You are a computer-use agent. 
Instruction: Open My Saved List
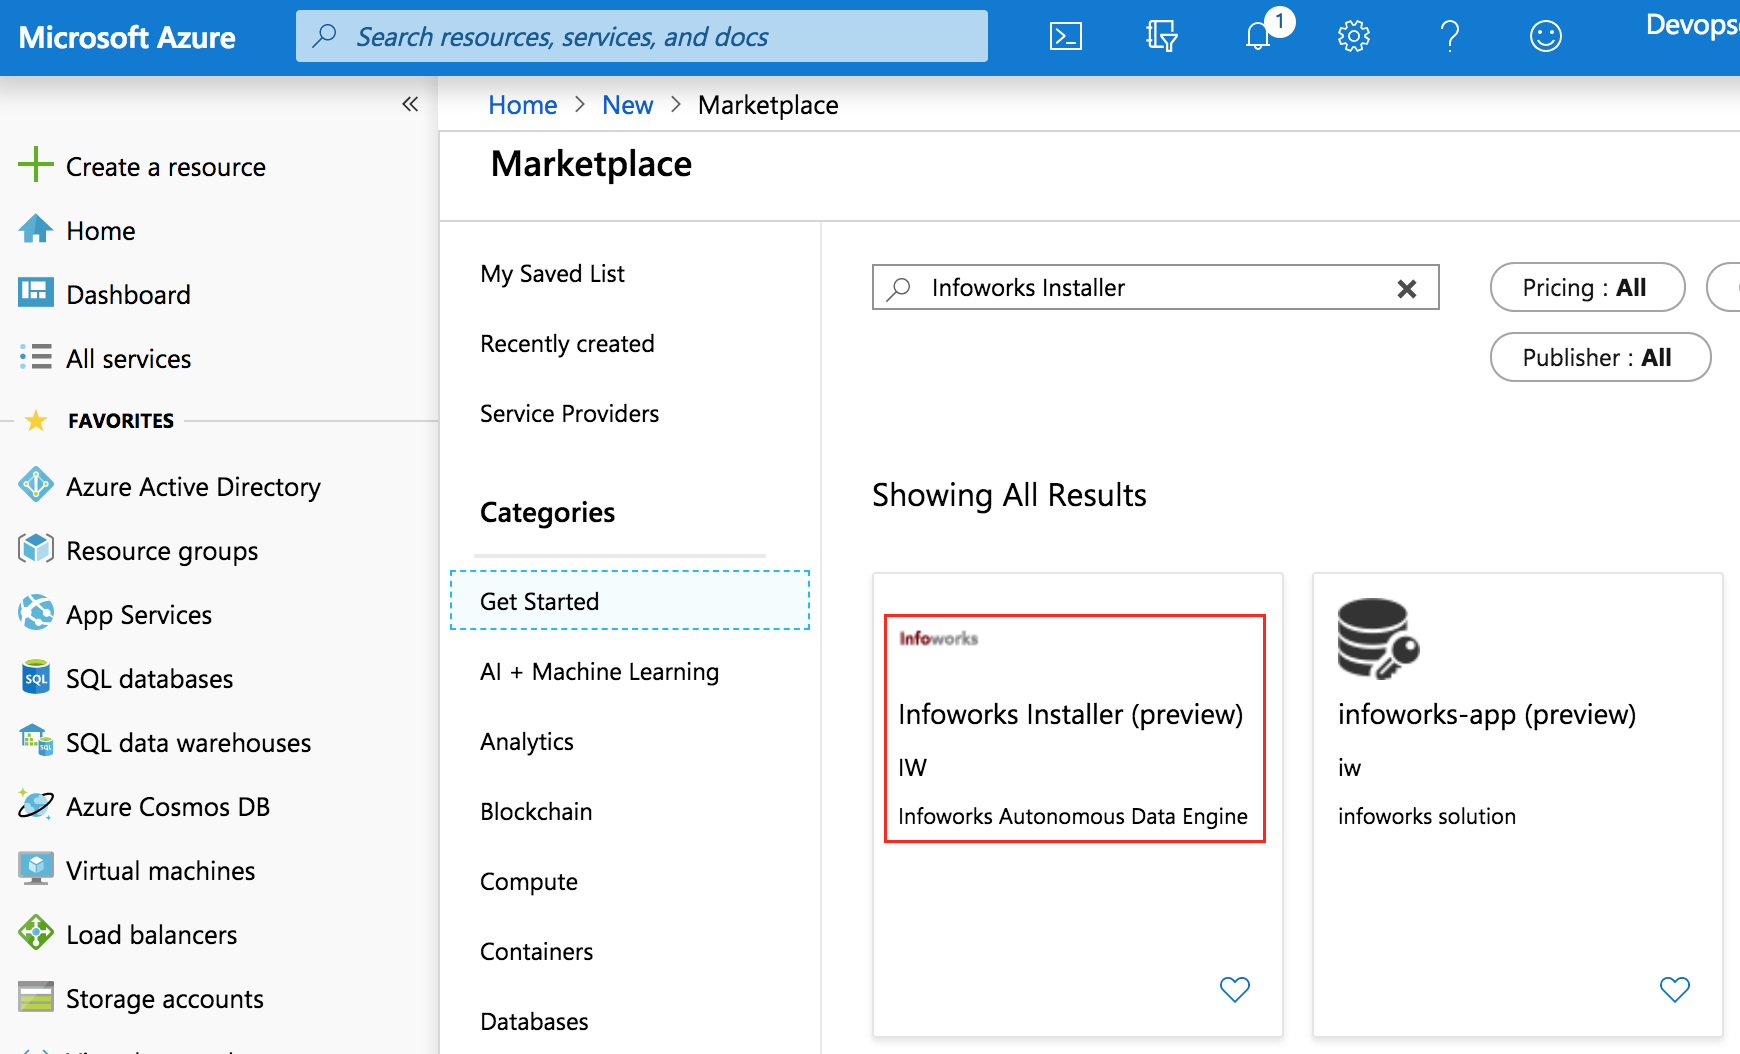tap(552, 274)
